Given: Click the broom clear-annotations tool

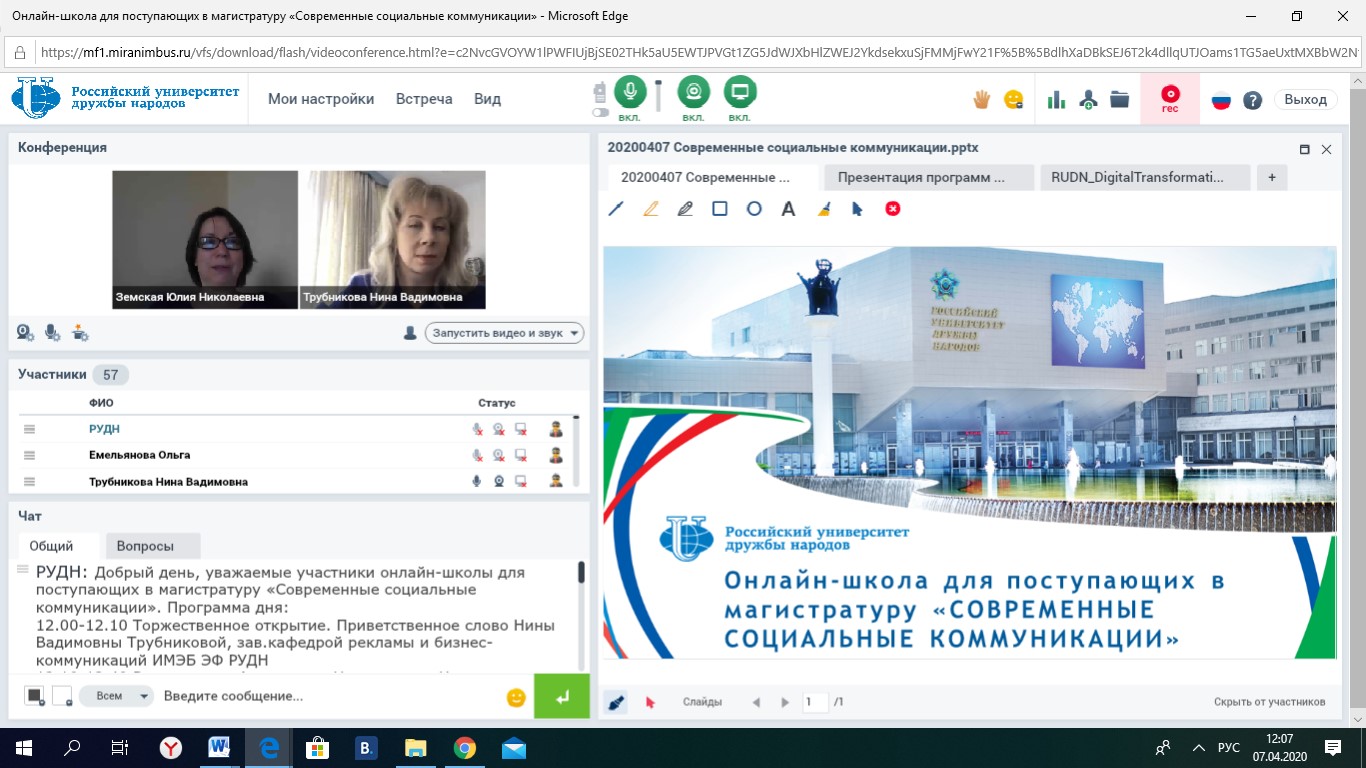Looking at the screenshot, I should point(824,209).
